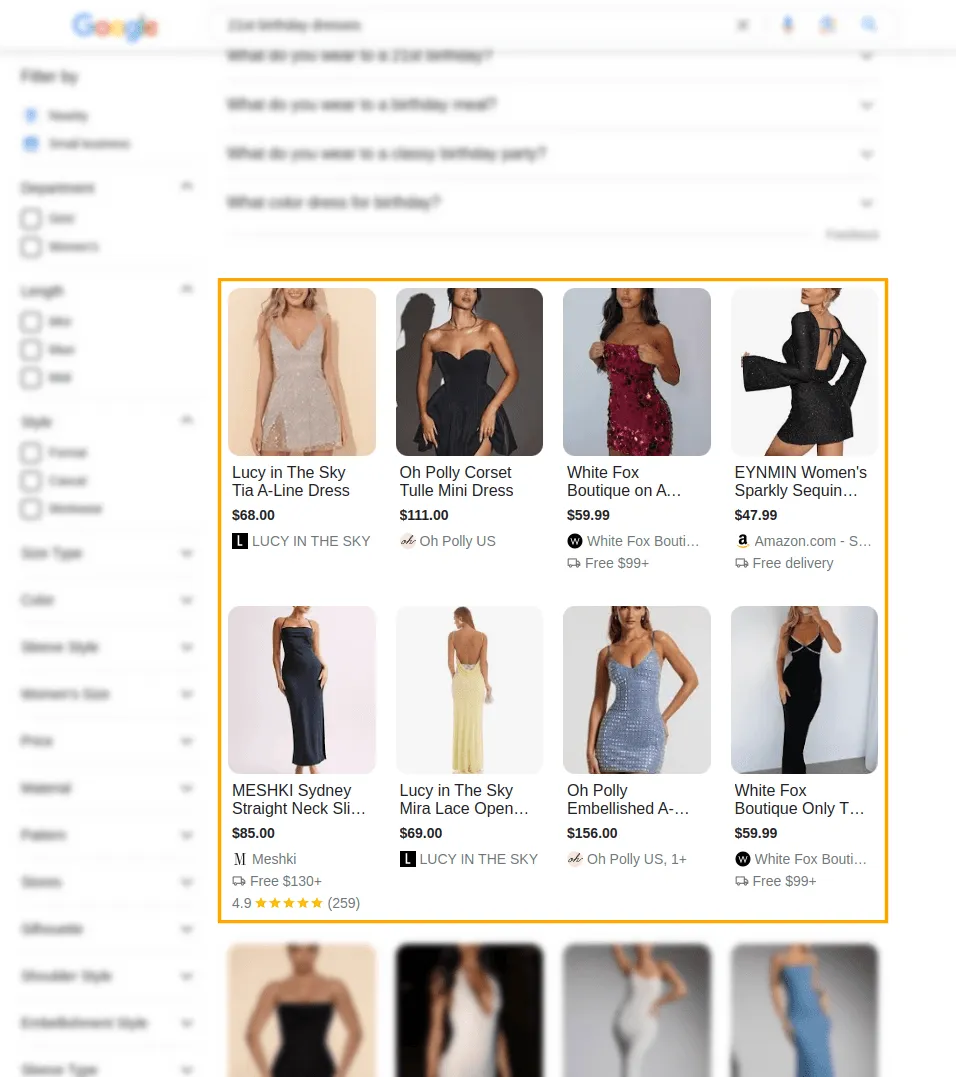This screenshot has height=1077, width=956.
Task: Click the Meshki store icon
Action: point(239,859)
